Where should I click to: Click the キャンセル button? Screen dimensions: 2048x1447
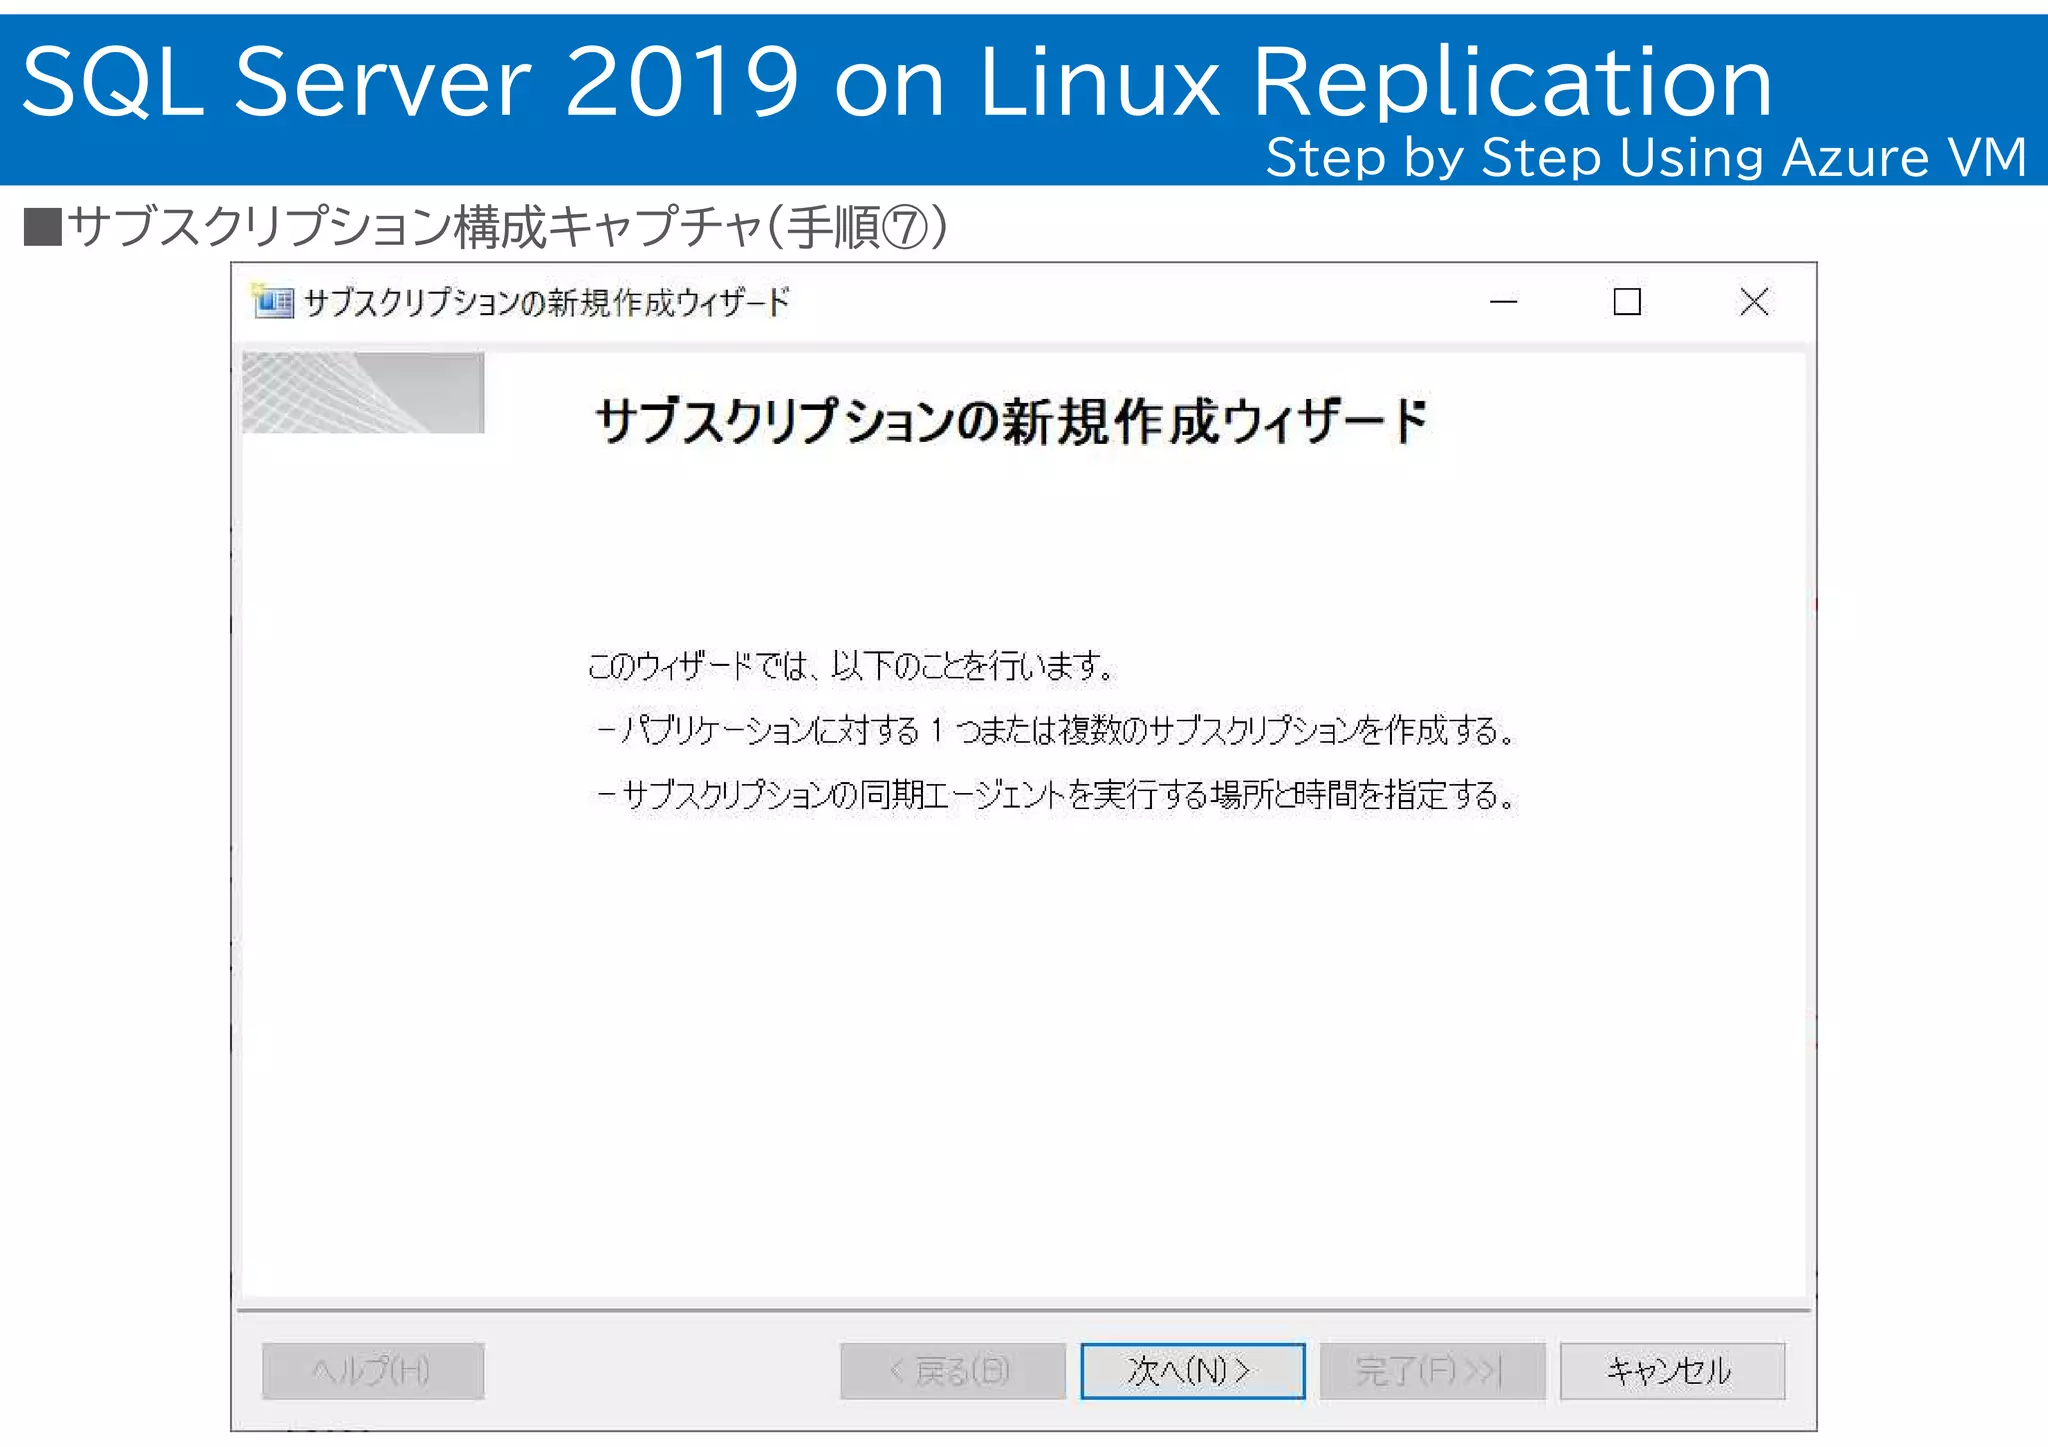1671,1370
